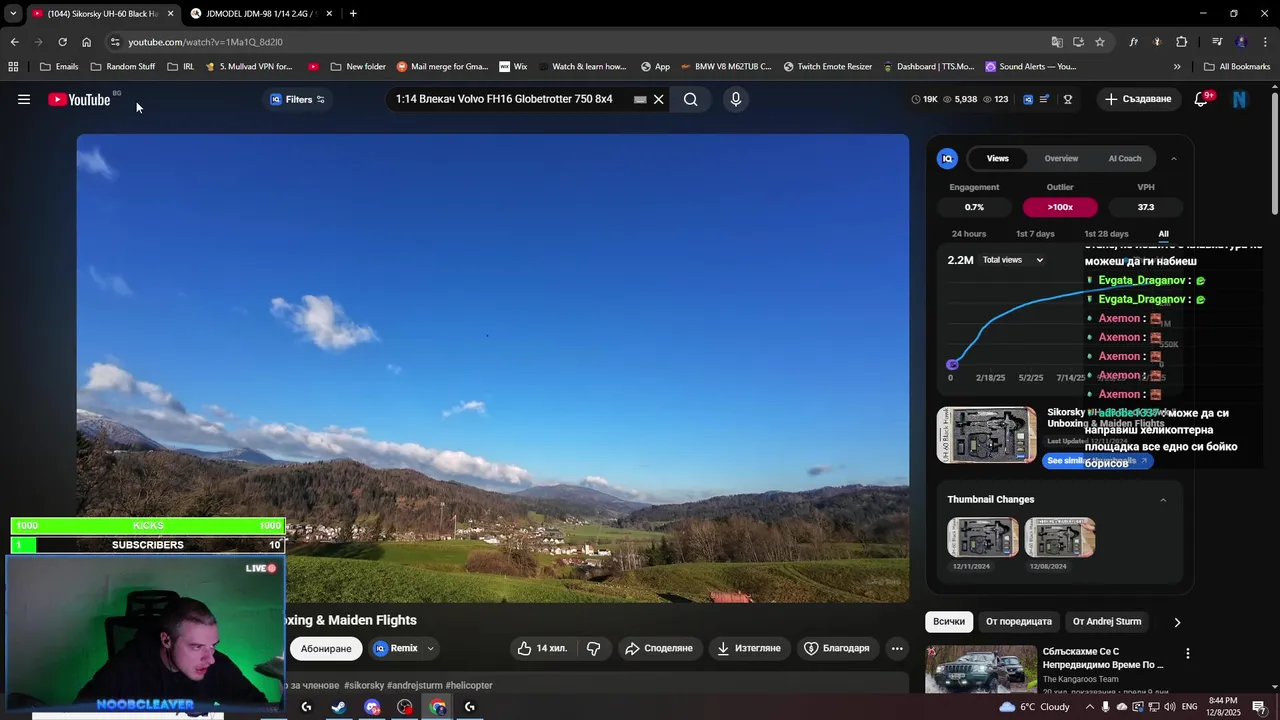
Task: Clear the YouTube search box text
Action: coord(658,99)
